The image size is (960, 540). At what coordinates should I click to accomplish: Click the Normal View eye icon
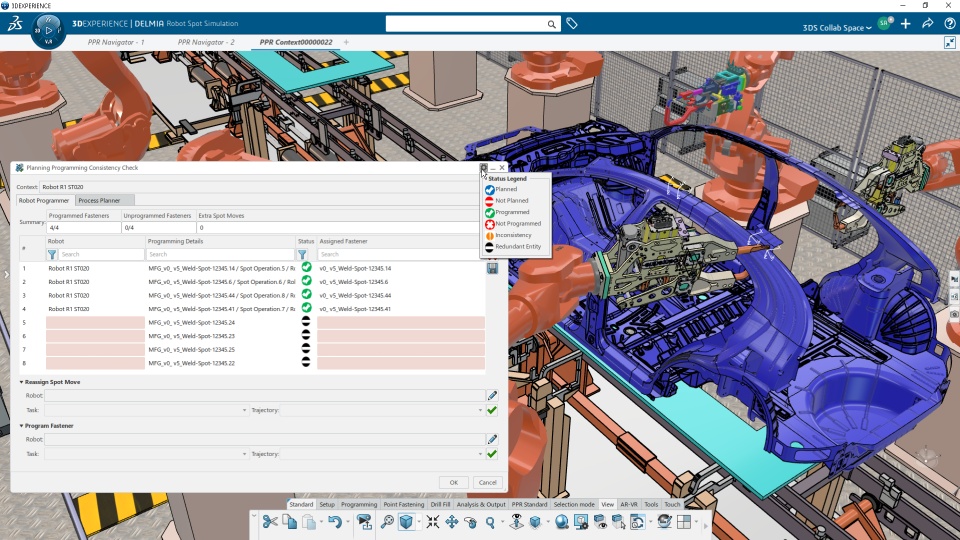pyautogui.click(x=516, y=522)
